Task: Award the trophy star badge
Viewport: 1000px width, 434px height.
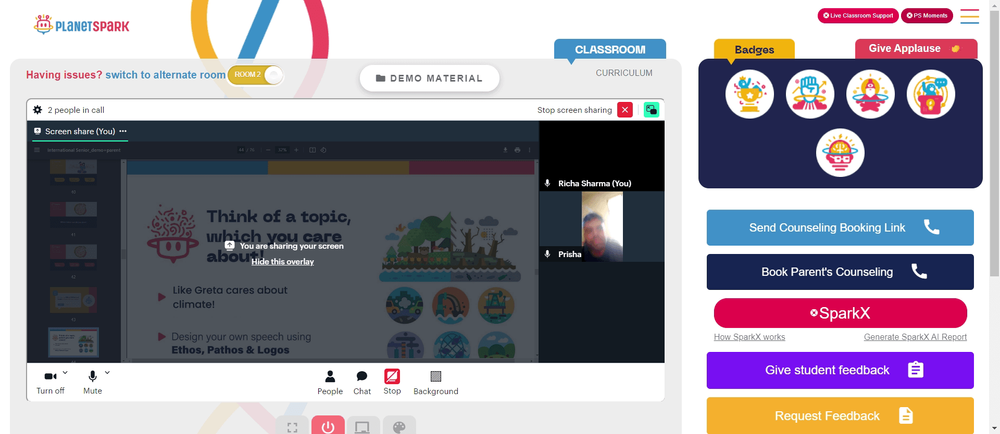Action: 749,94
